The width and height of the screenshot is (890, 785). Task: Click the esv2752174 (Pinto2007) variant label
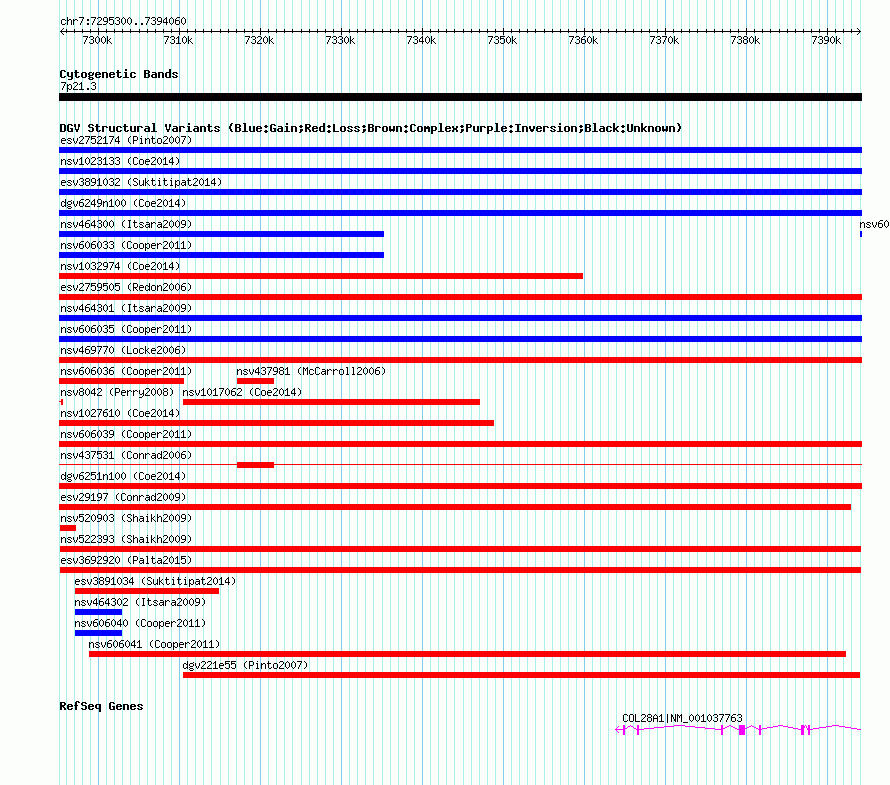coord(126,140)
